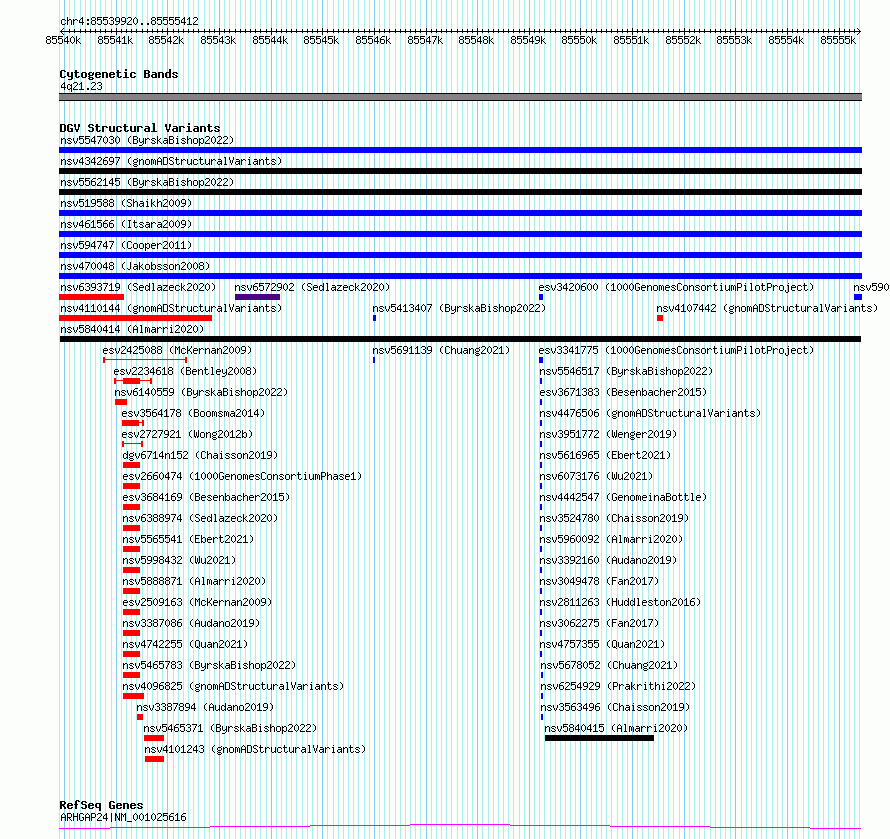This screenshot has width=890, height=839.
Task: Select nsv3062275 (Fan2017) label
Action: (599, 623)
